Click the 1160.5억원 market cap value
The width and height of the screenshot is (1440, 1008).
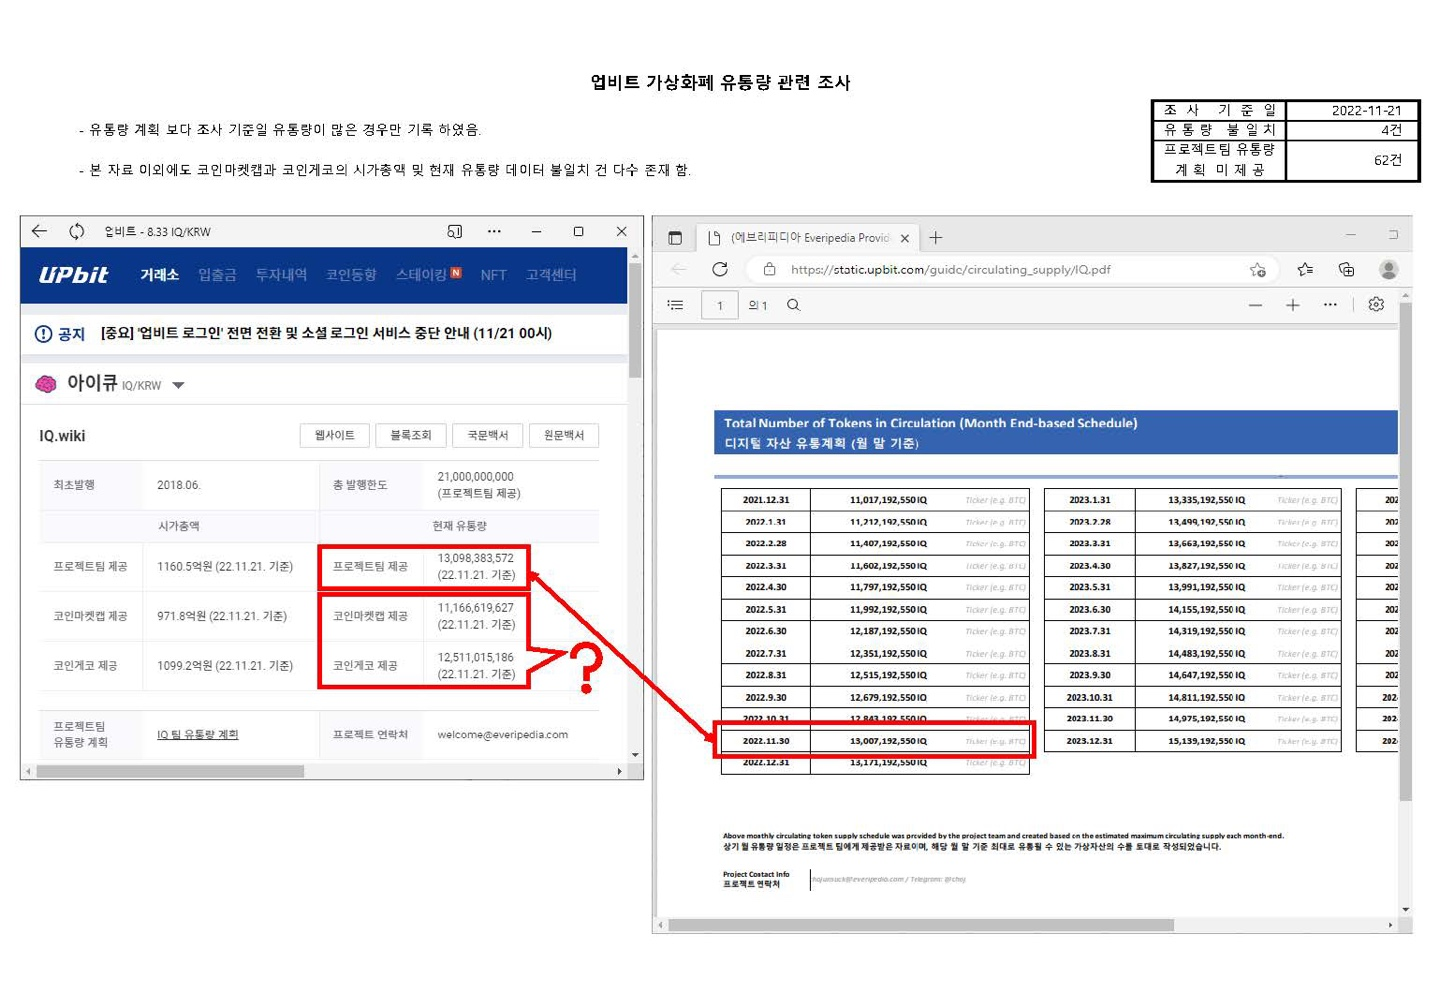225,567
